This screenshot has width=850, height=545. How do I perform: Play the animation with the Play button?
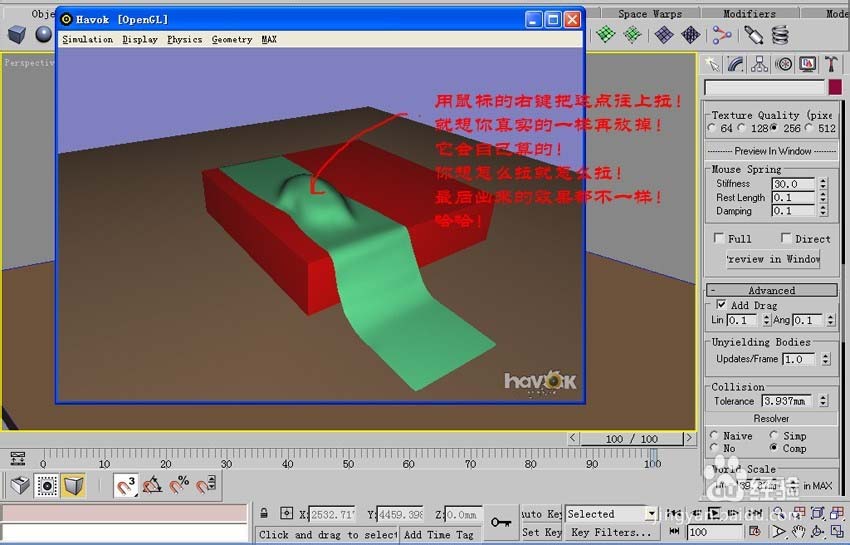click(714, 512)
